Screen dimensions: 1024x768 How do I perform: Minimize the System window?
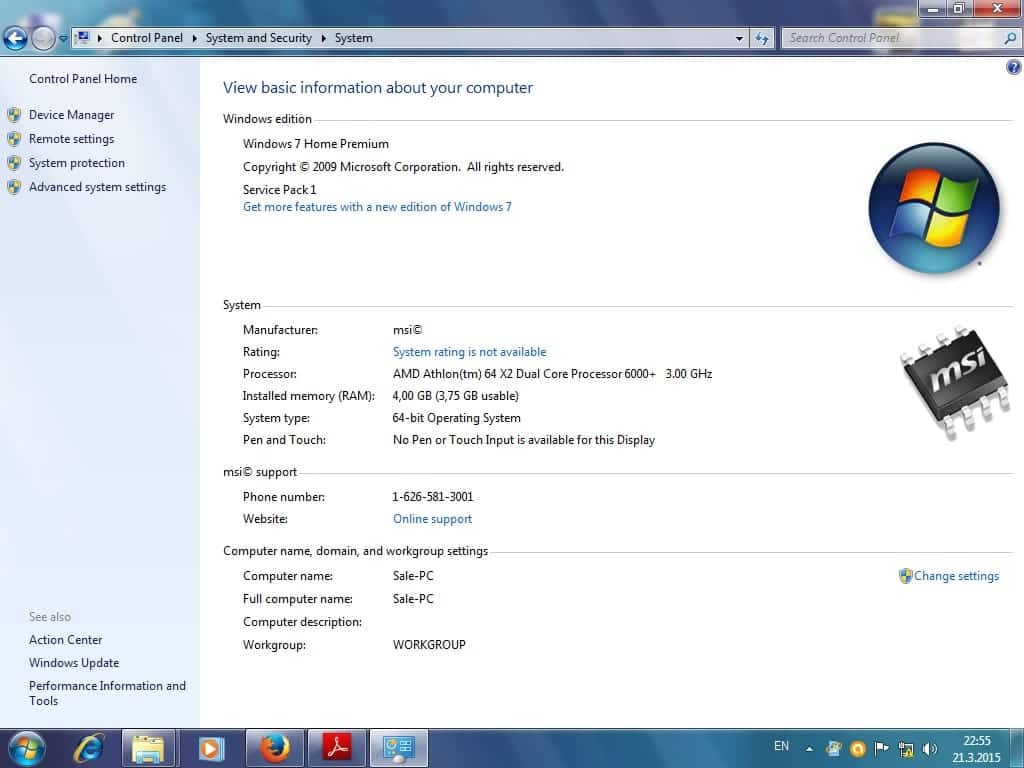[x=933, y=8]
